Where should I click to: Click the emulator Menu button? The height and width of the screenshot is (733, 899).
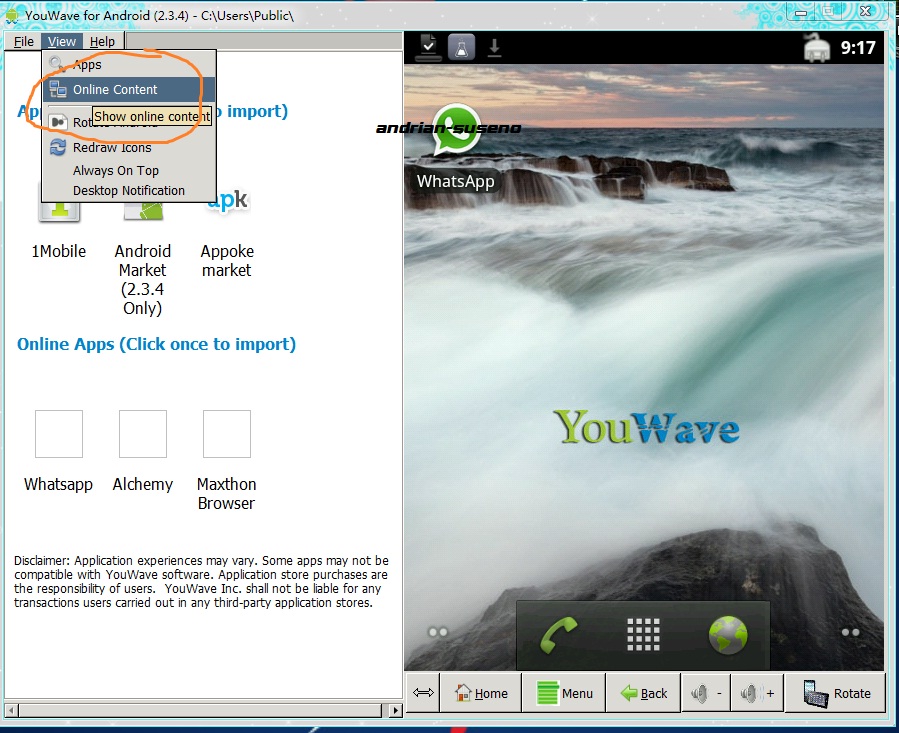tap(564, 693)
